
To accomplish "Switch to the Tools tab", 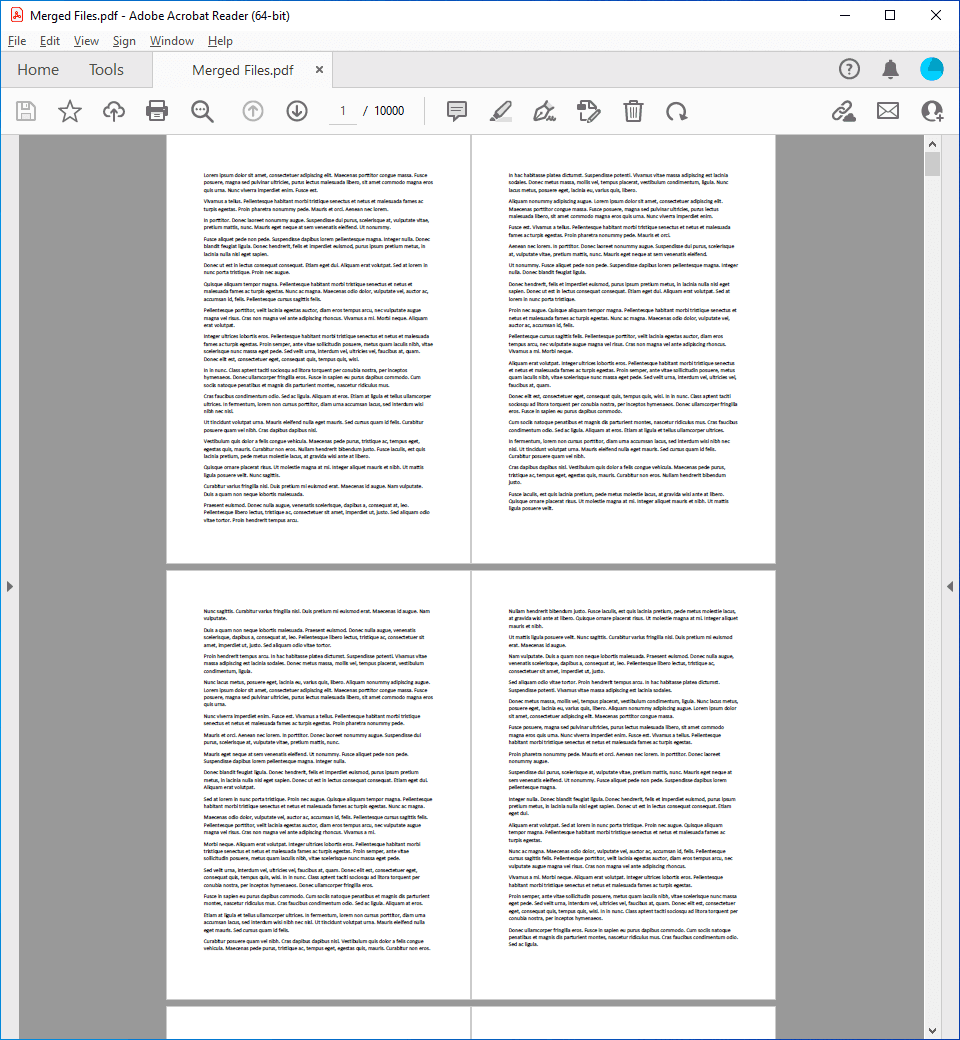I will [106, 70].
